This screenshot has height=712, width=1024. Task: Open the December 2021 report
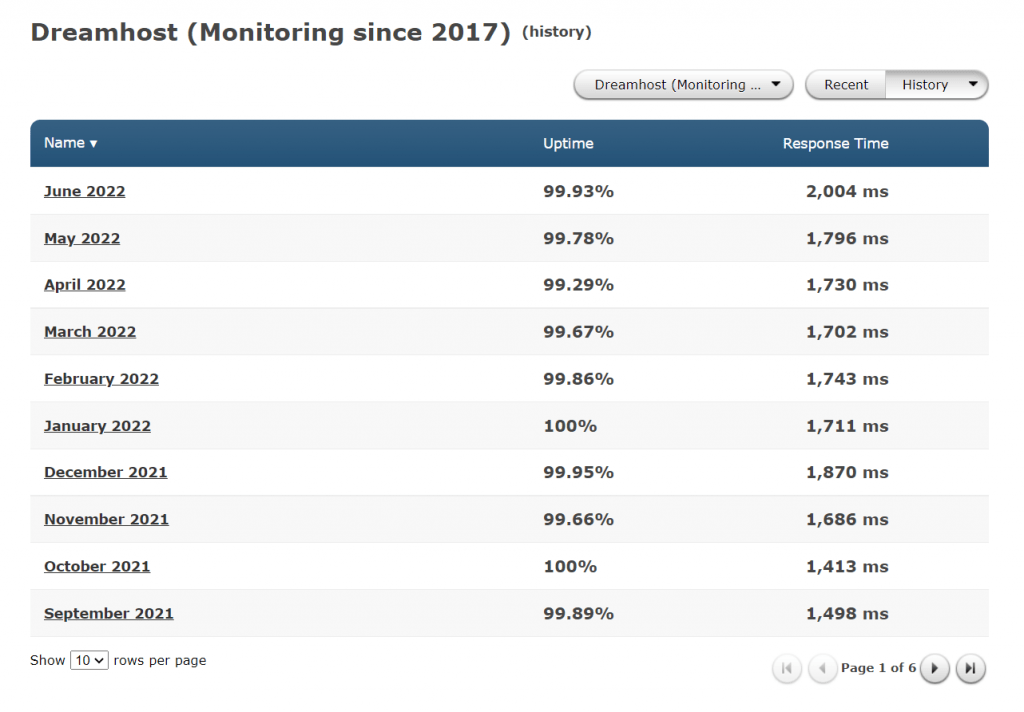[106, 472]
